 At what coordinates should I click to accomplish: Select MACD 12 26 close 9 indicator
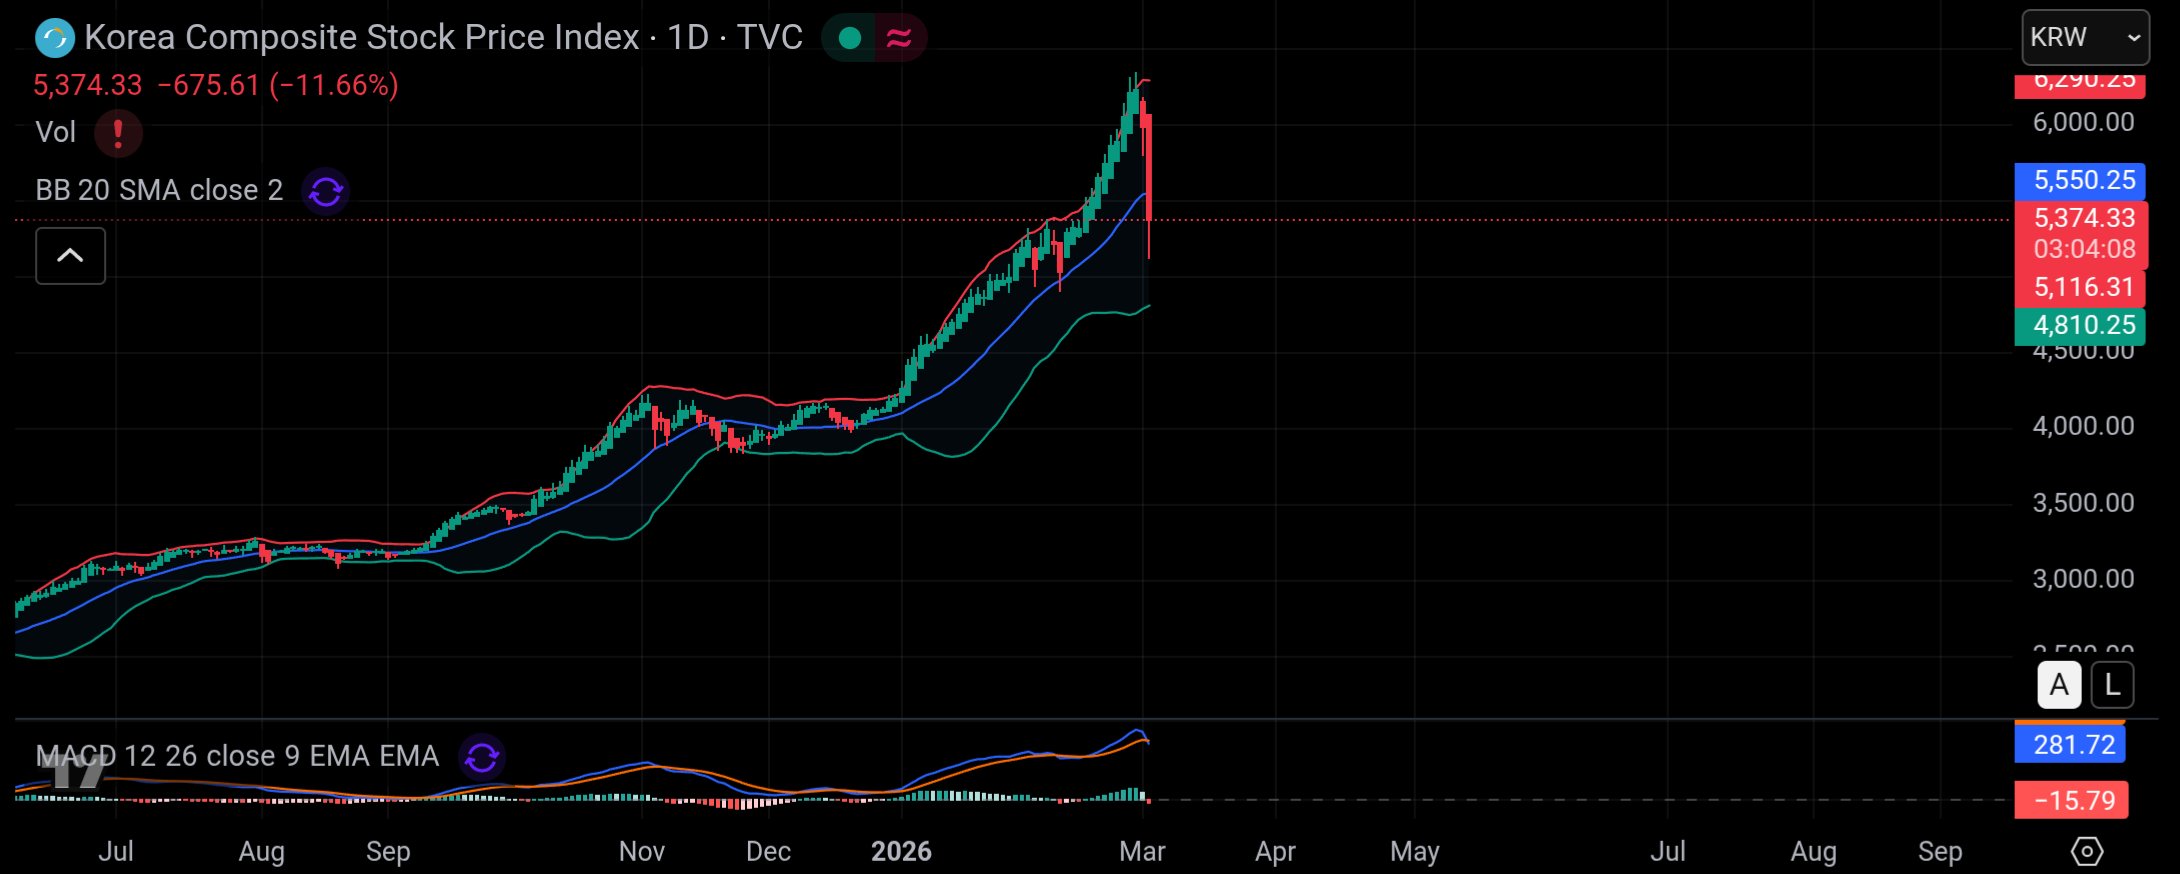coord(237,756)
